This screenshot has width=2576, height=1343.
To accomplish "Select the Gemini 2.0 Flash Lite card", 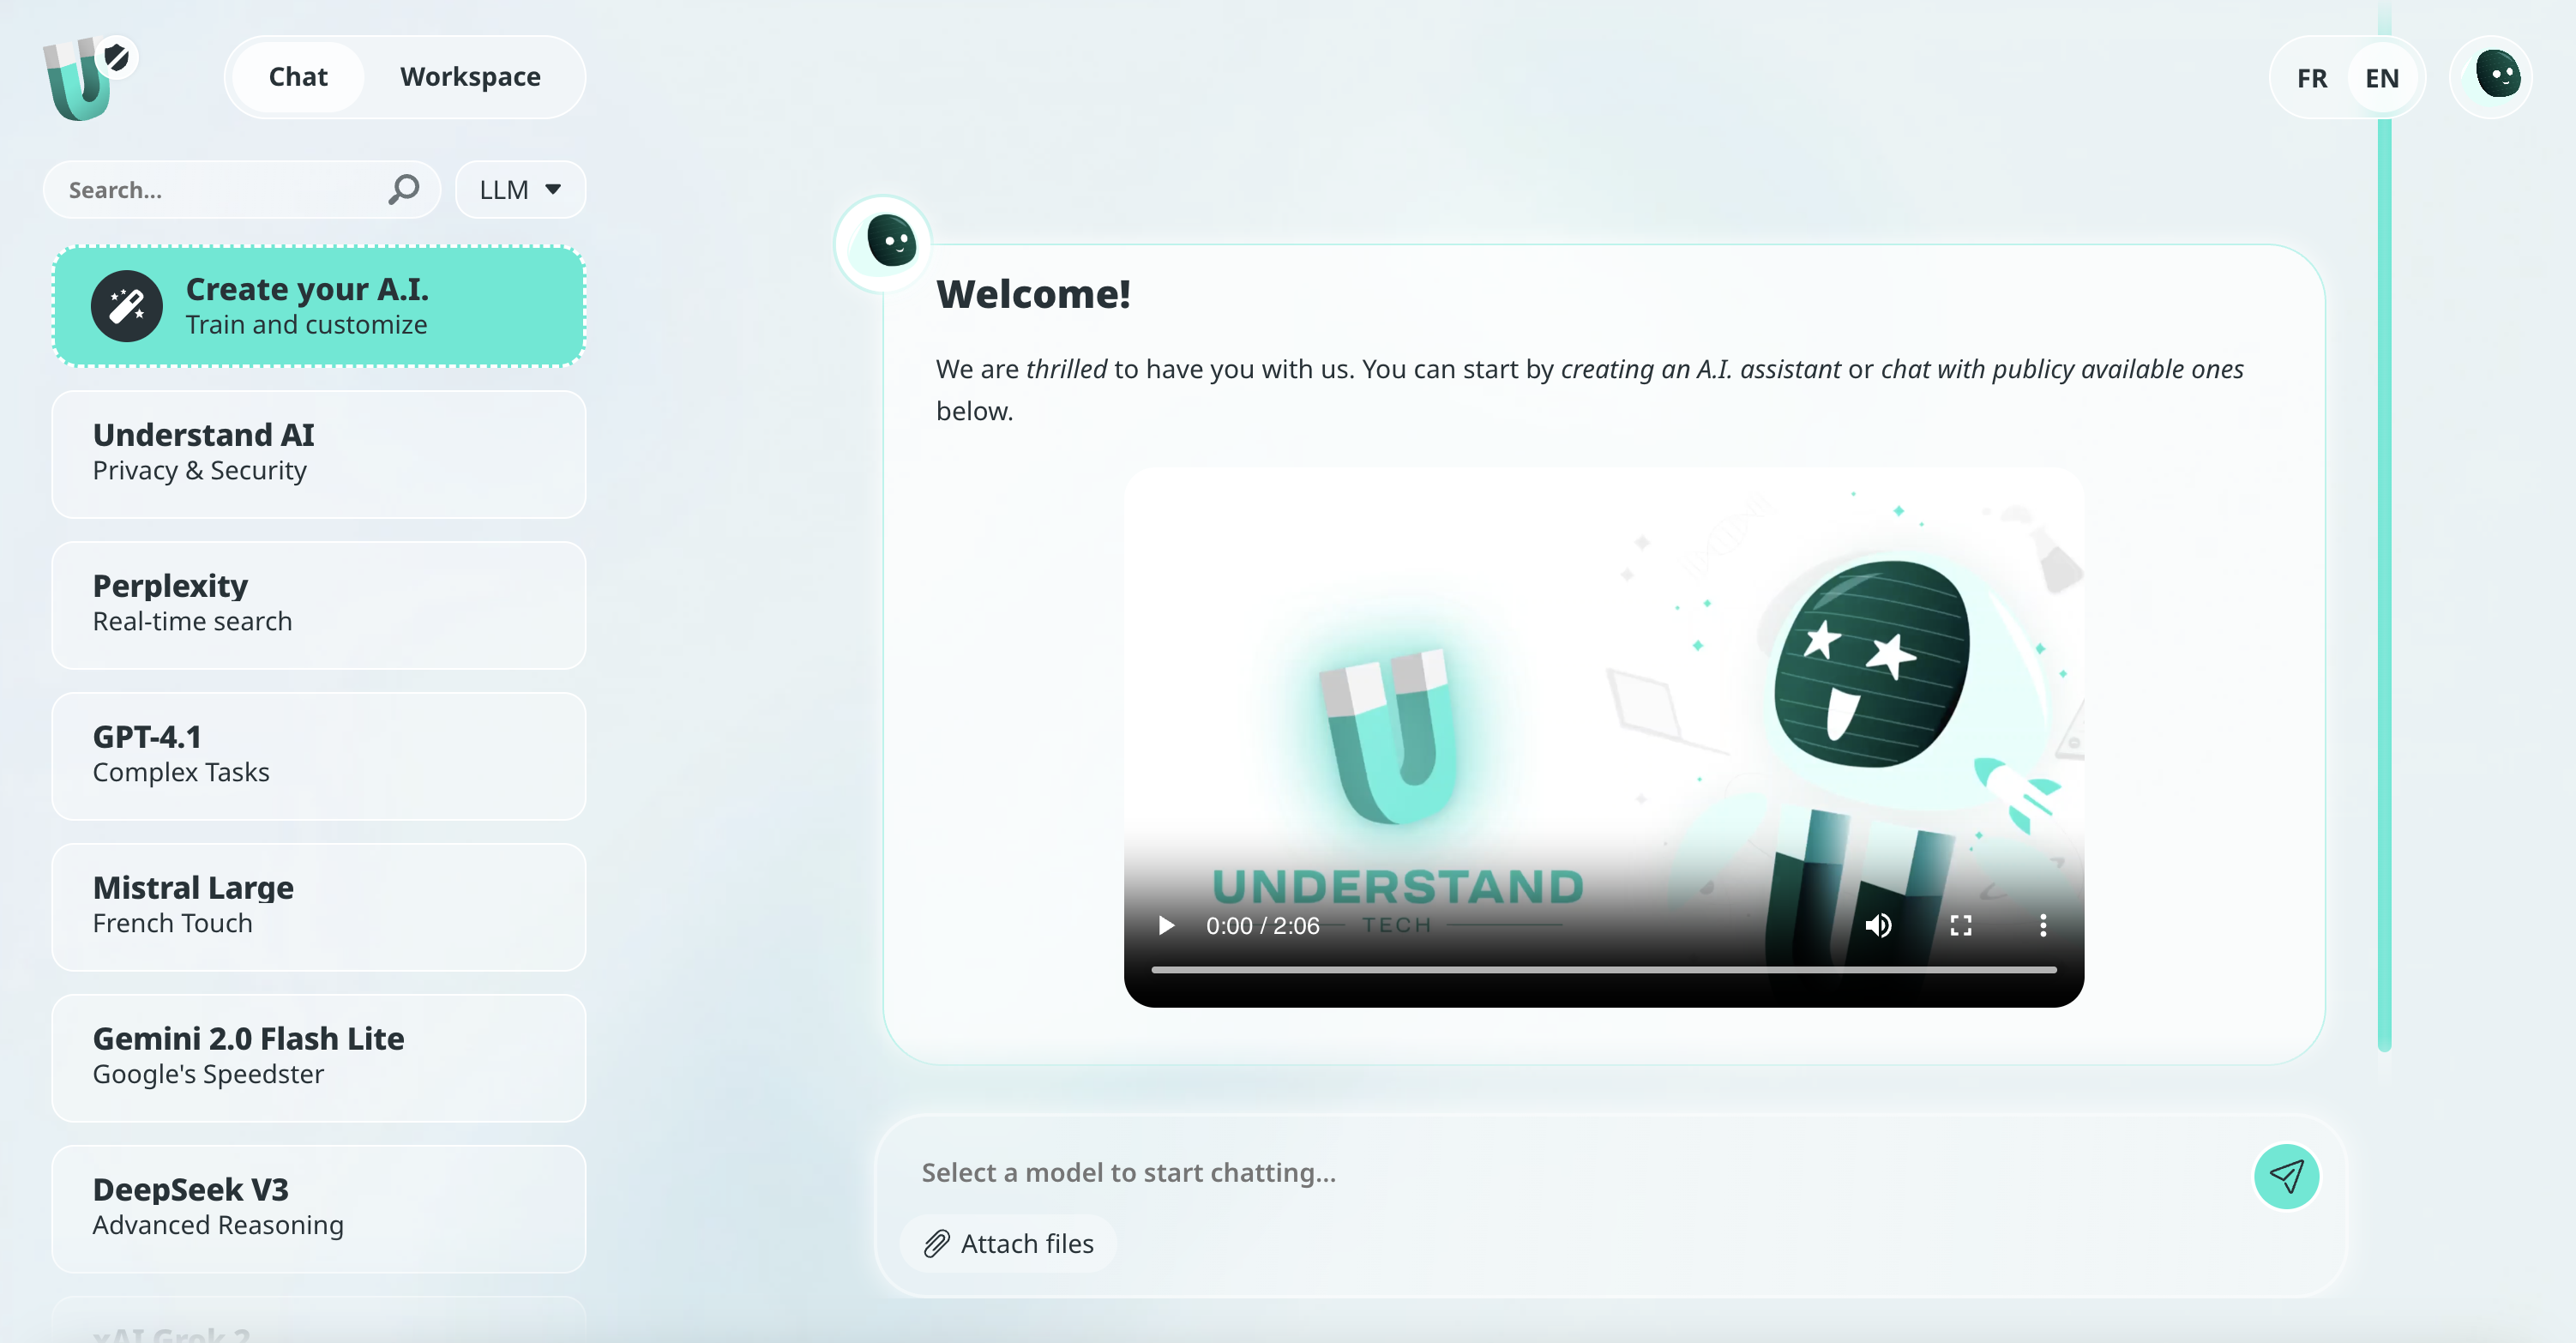I will [x=319, y=1058].
